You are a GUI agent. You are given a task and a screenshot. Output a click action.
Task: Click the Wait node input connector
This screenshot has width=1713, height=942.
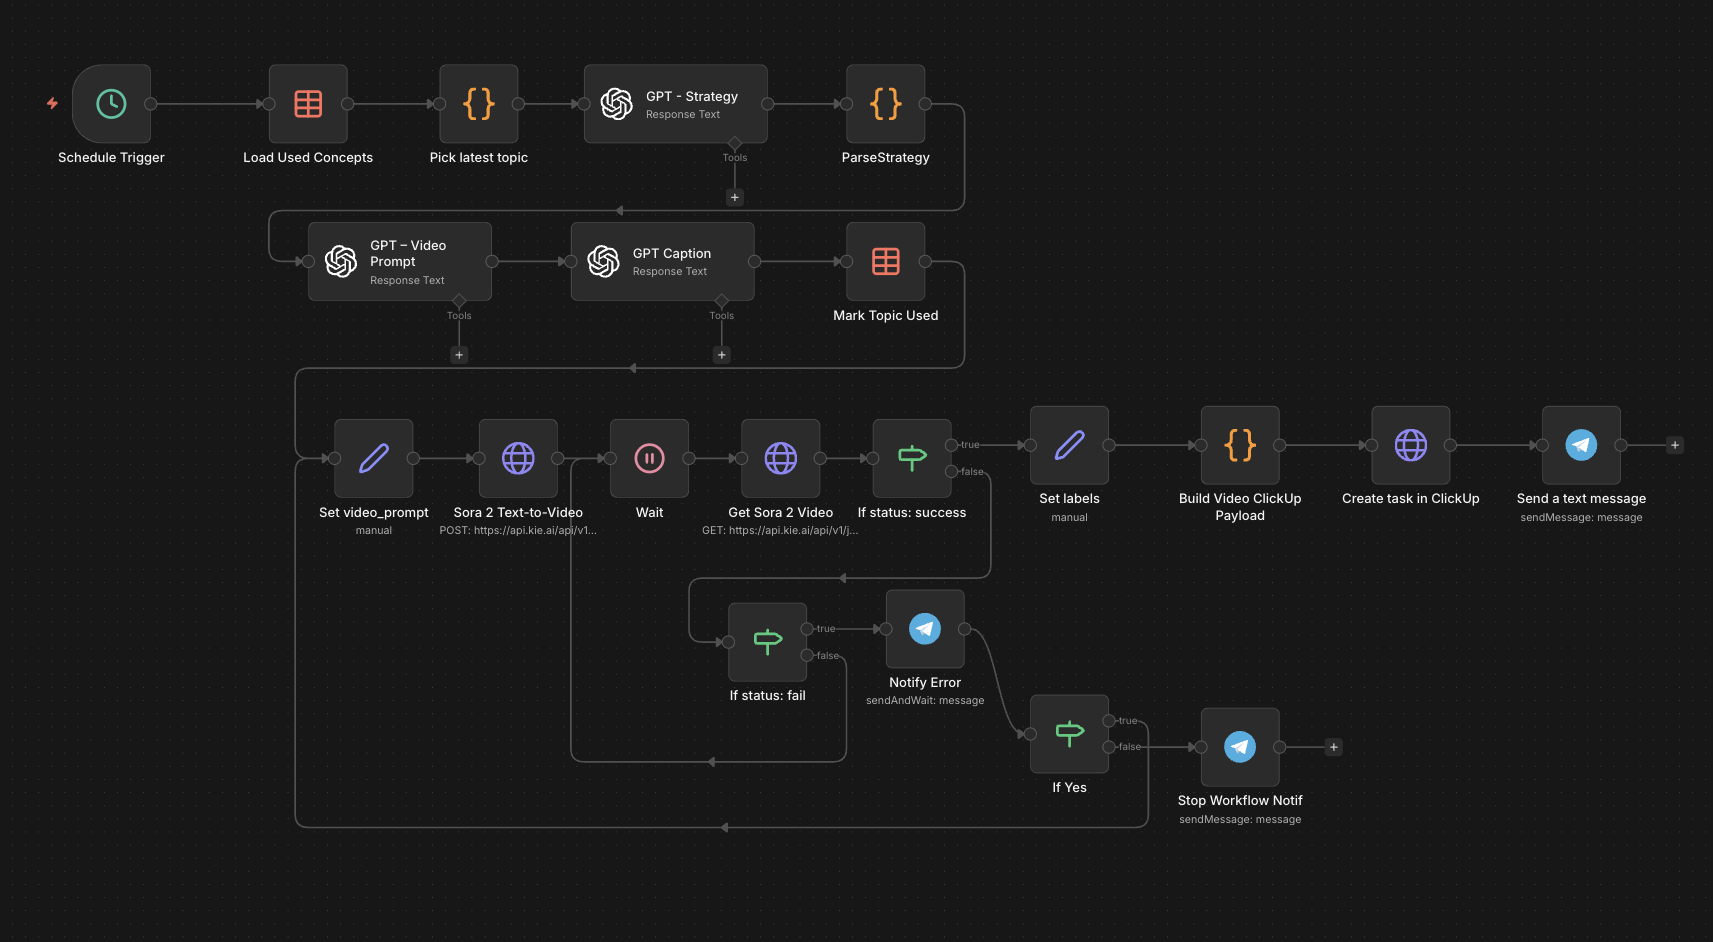(611, 458)
